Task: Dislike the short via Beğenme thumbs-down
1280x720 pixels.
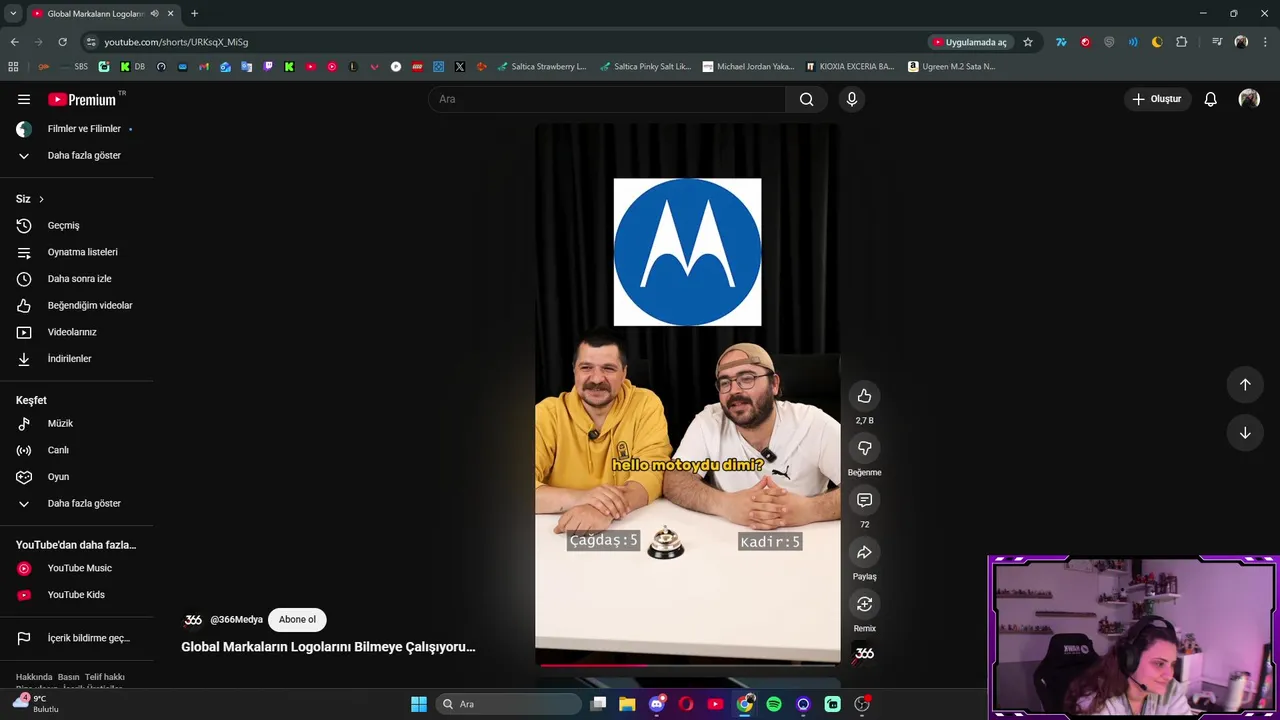Action: tap(865, 448)
